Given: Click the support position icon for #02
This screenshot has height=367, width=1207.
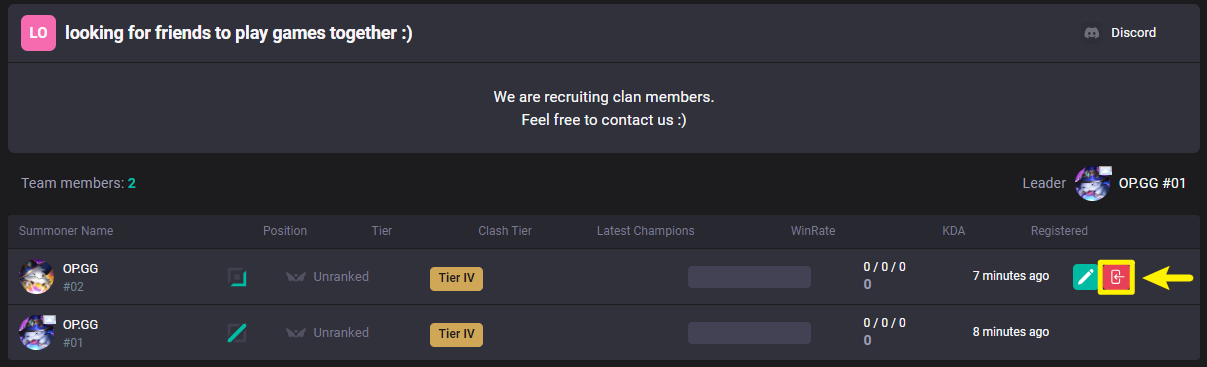Looking at the screenshot, I should (x=237, y=277).
